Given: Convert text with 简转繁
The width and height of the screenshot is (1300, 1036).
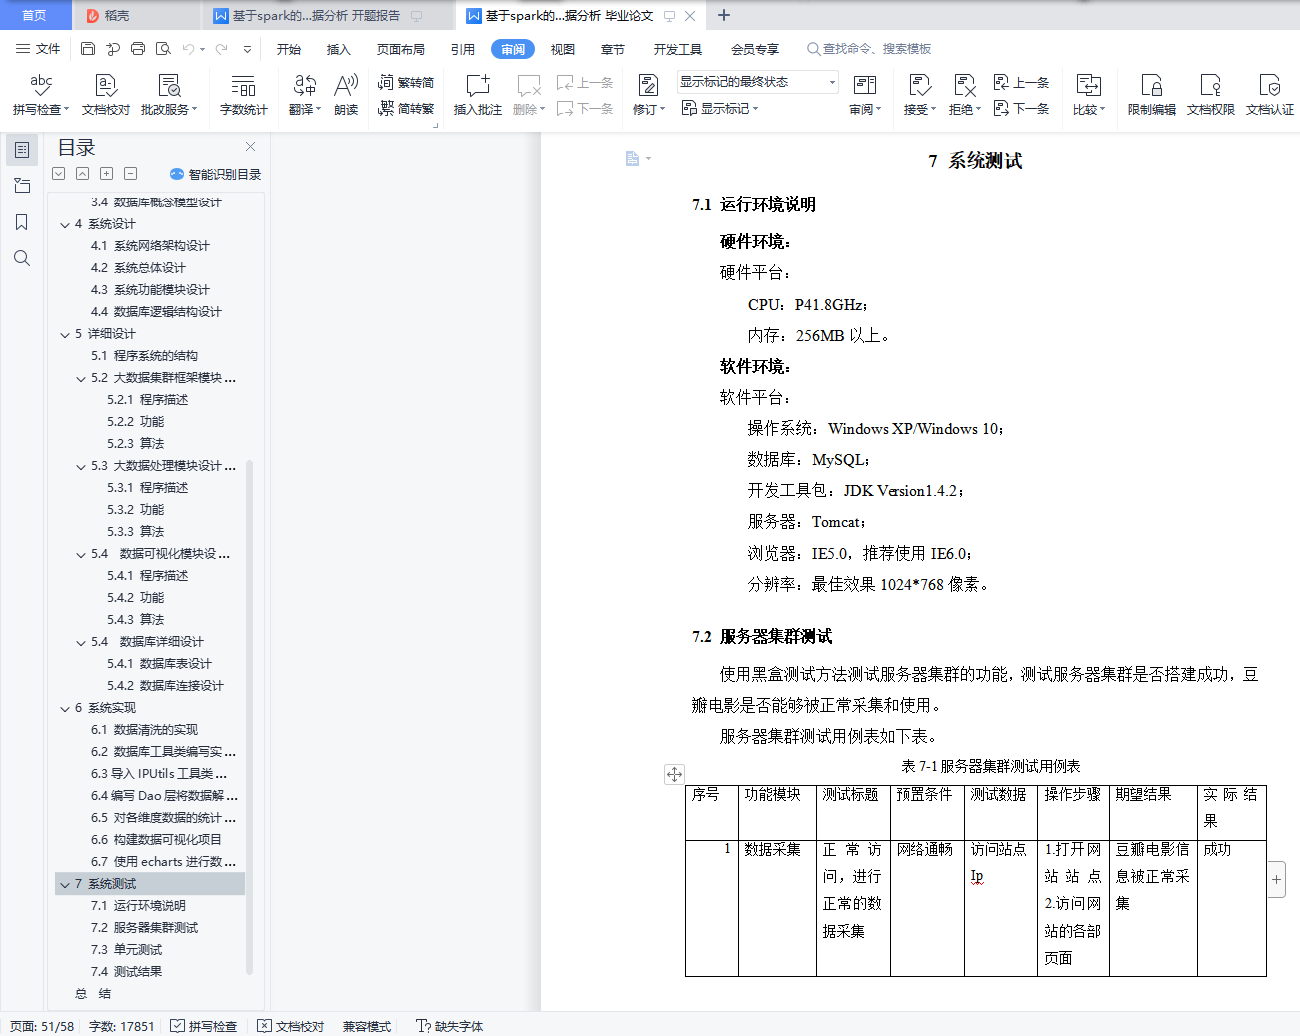Looking at the screenshot, I should tap(406, 108).
